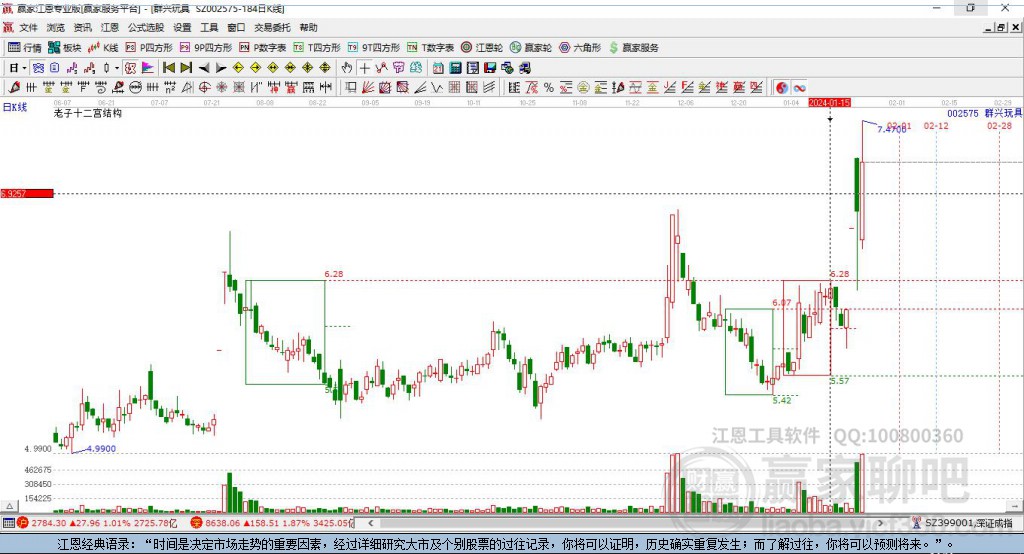Open the 资讯 menu
This screenshot has height=554, width=1024.
click(82, 27)
